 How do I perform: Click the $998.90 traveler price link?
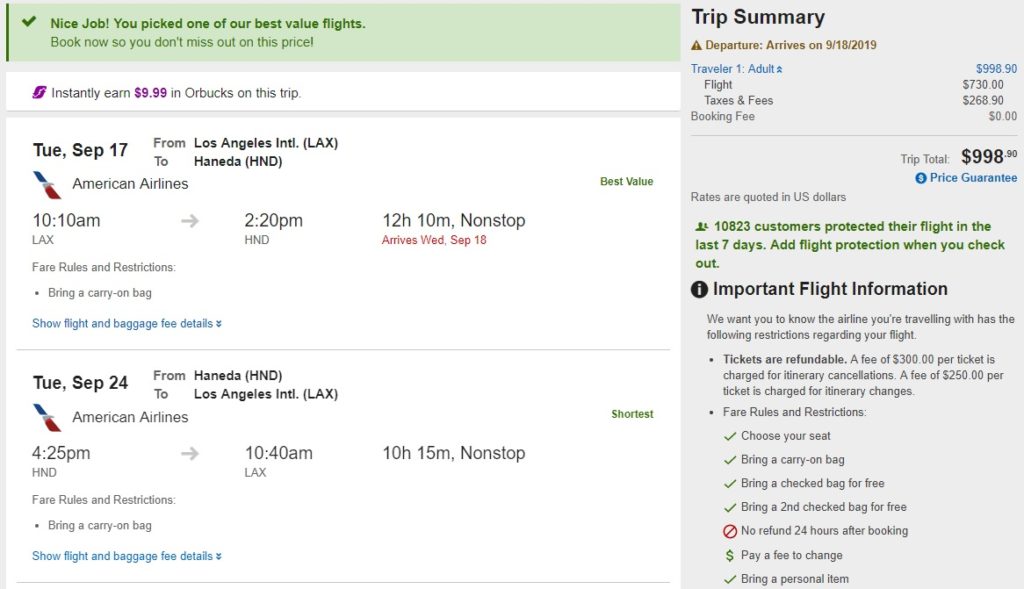(x=996, y=69)
